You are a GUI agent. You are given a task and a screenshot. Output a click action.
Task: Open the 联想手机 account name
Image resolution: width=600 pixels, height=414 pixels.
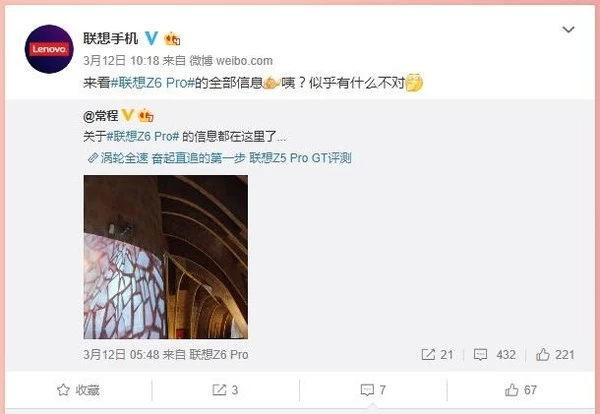click(x=111, y=38)
